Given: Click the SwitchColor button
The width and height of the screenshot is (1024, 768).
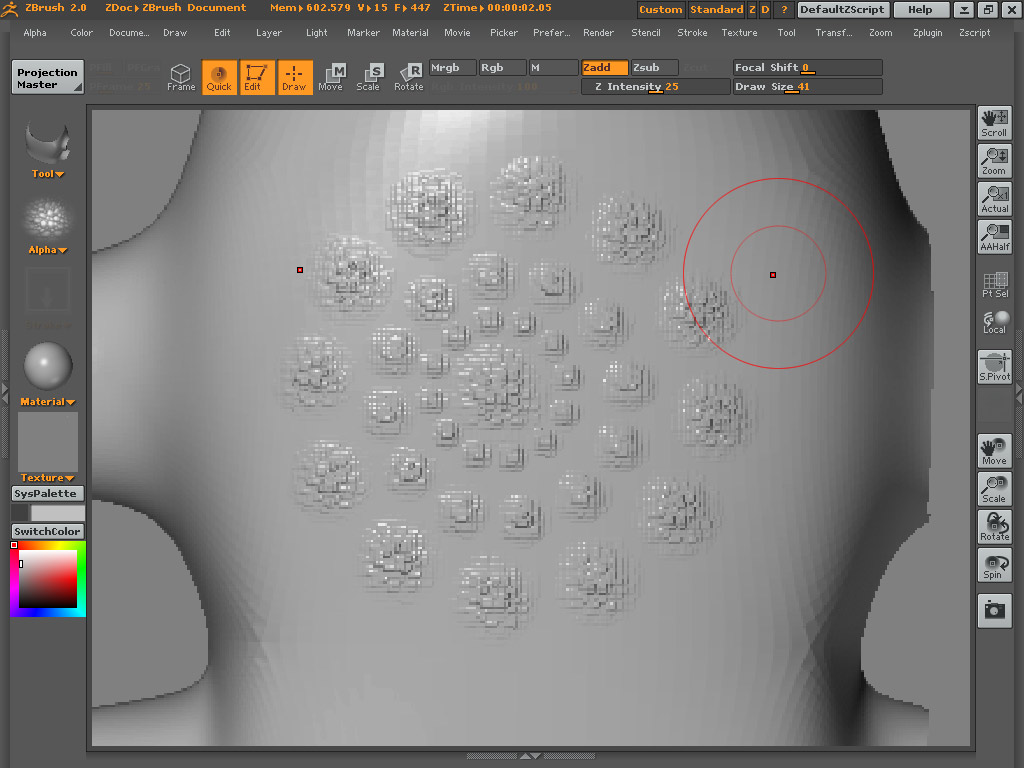Looking at the screenshot, I should 48,532.
